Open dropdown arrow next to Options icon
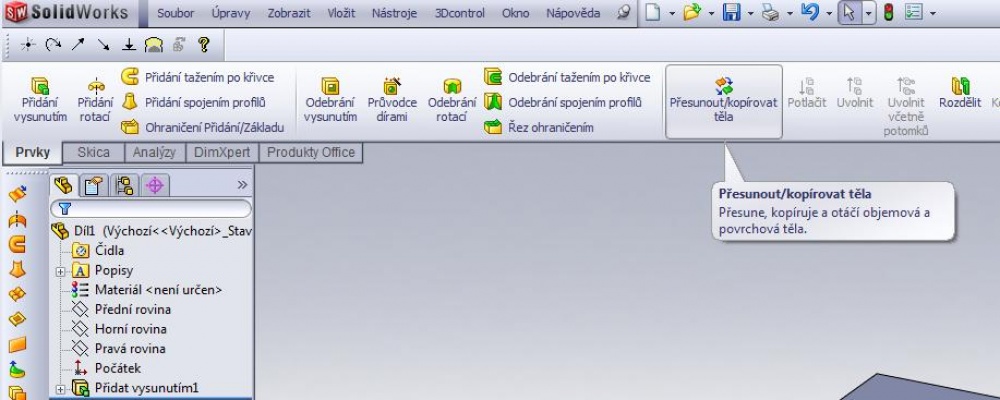Viewport: 1000px width, 400px height. [x=933, y=13]
